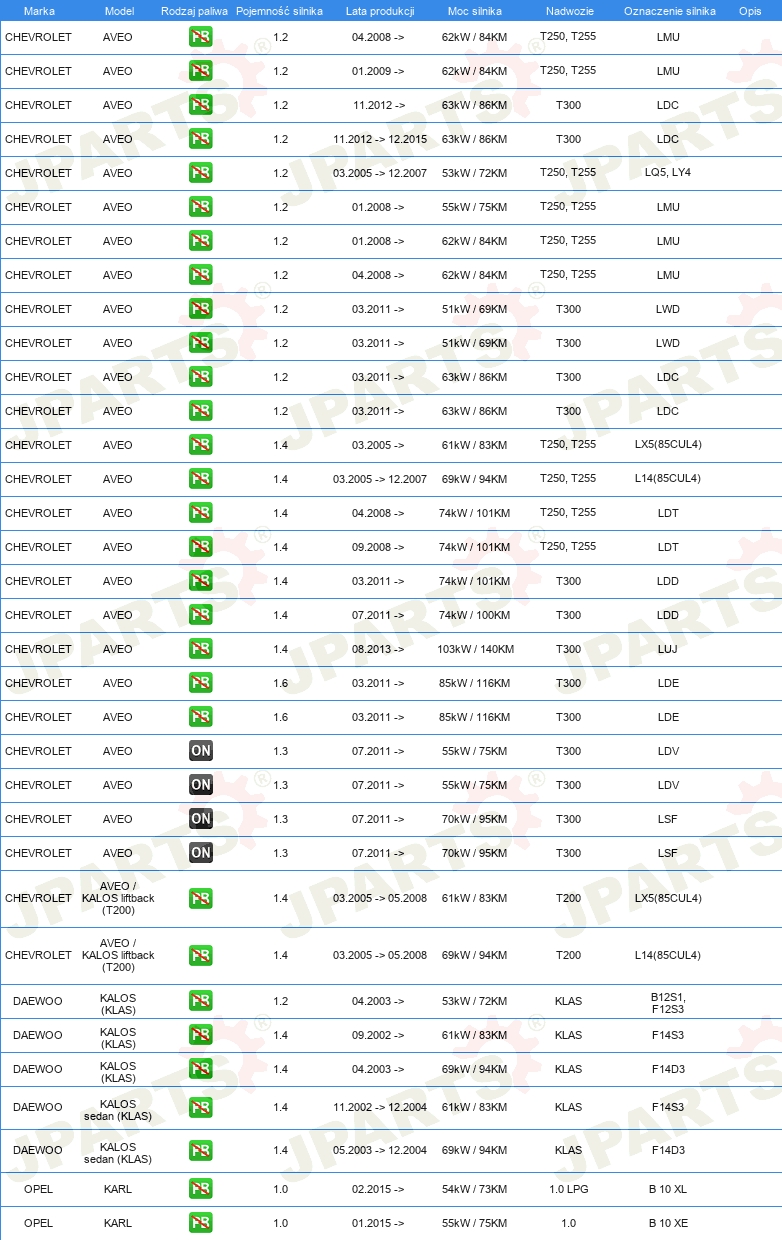Select body type 1.0 LPG

(568, 1189)
